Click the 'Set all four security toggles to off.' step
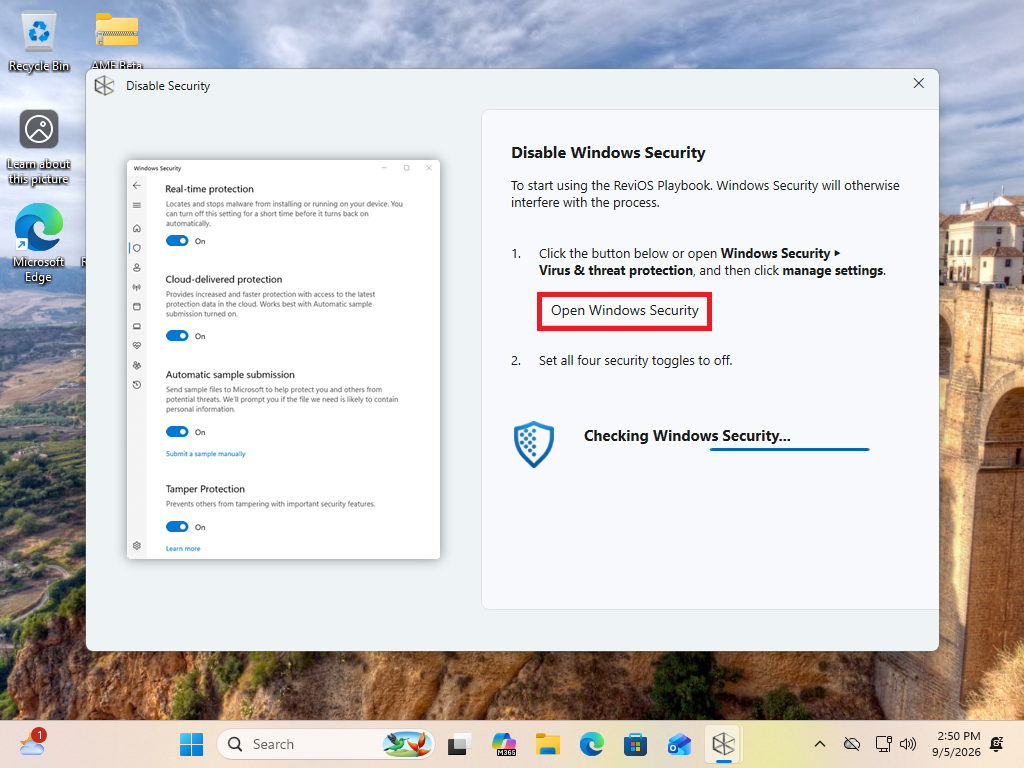This screenshot has height=768, width=1024. click(635, 360)
